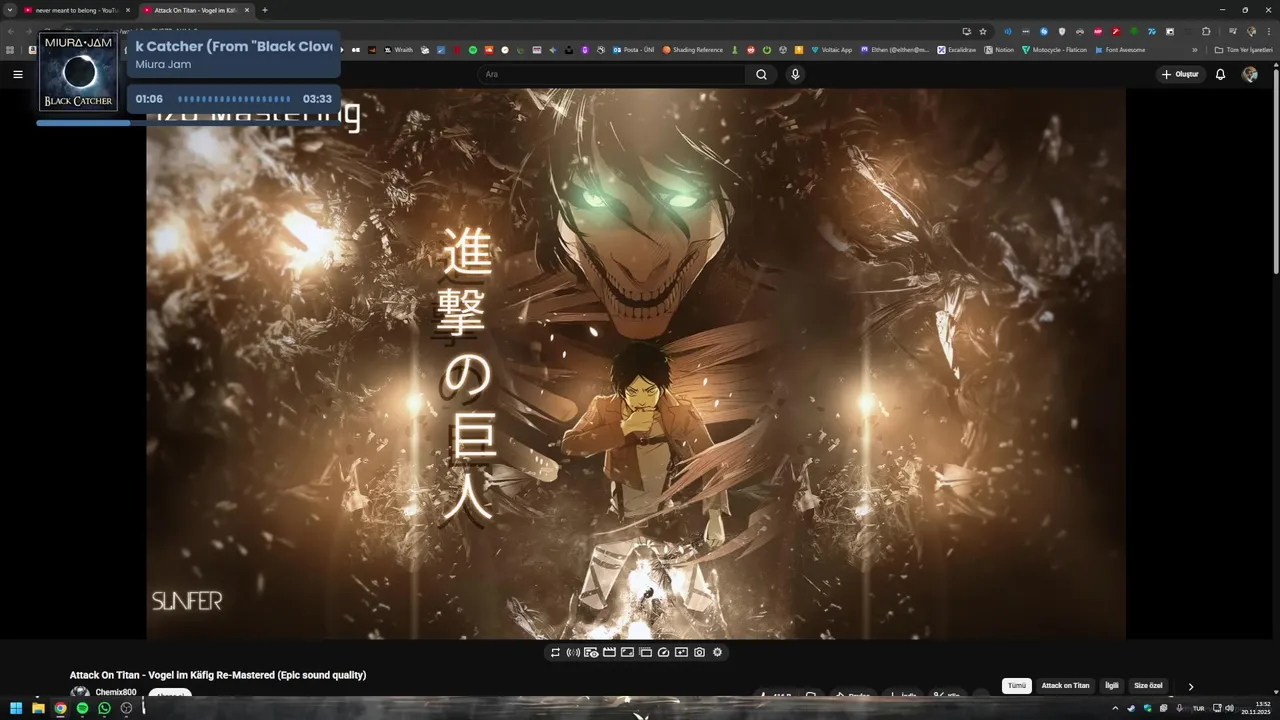Viewport: 1280px width, 720px height.
Task: Click the Miura Jam artist name in overlay
Action: (x=163, y=64)
